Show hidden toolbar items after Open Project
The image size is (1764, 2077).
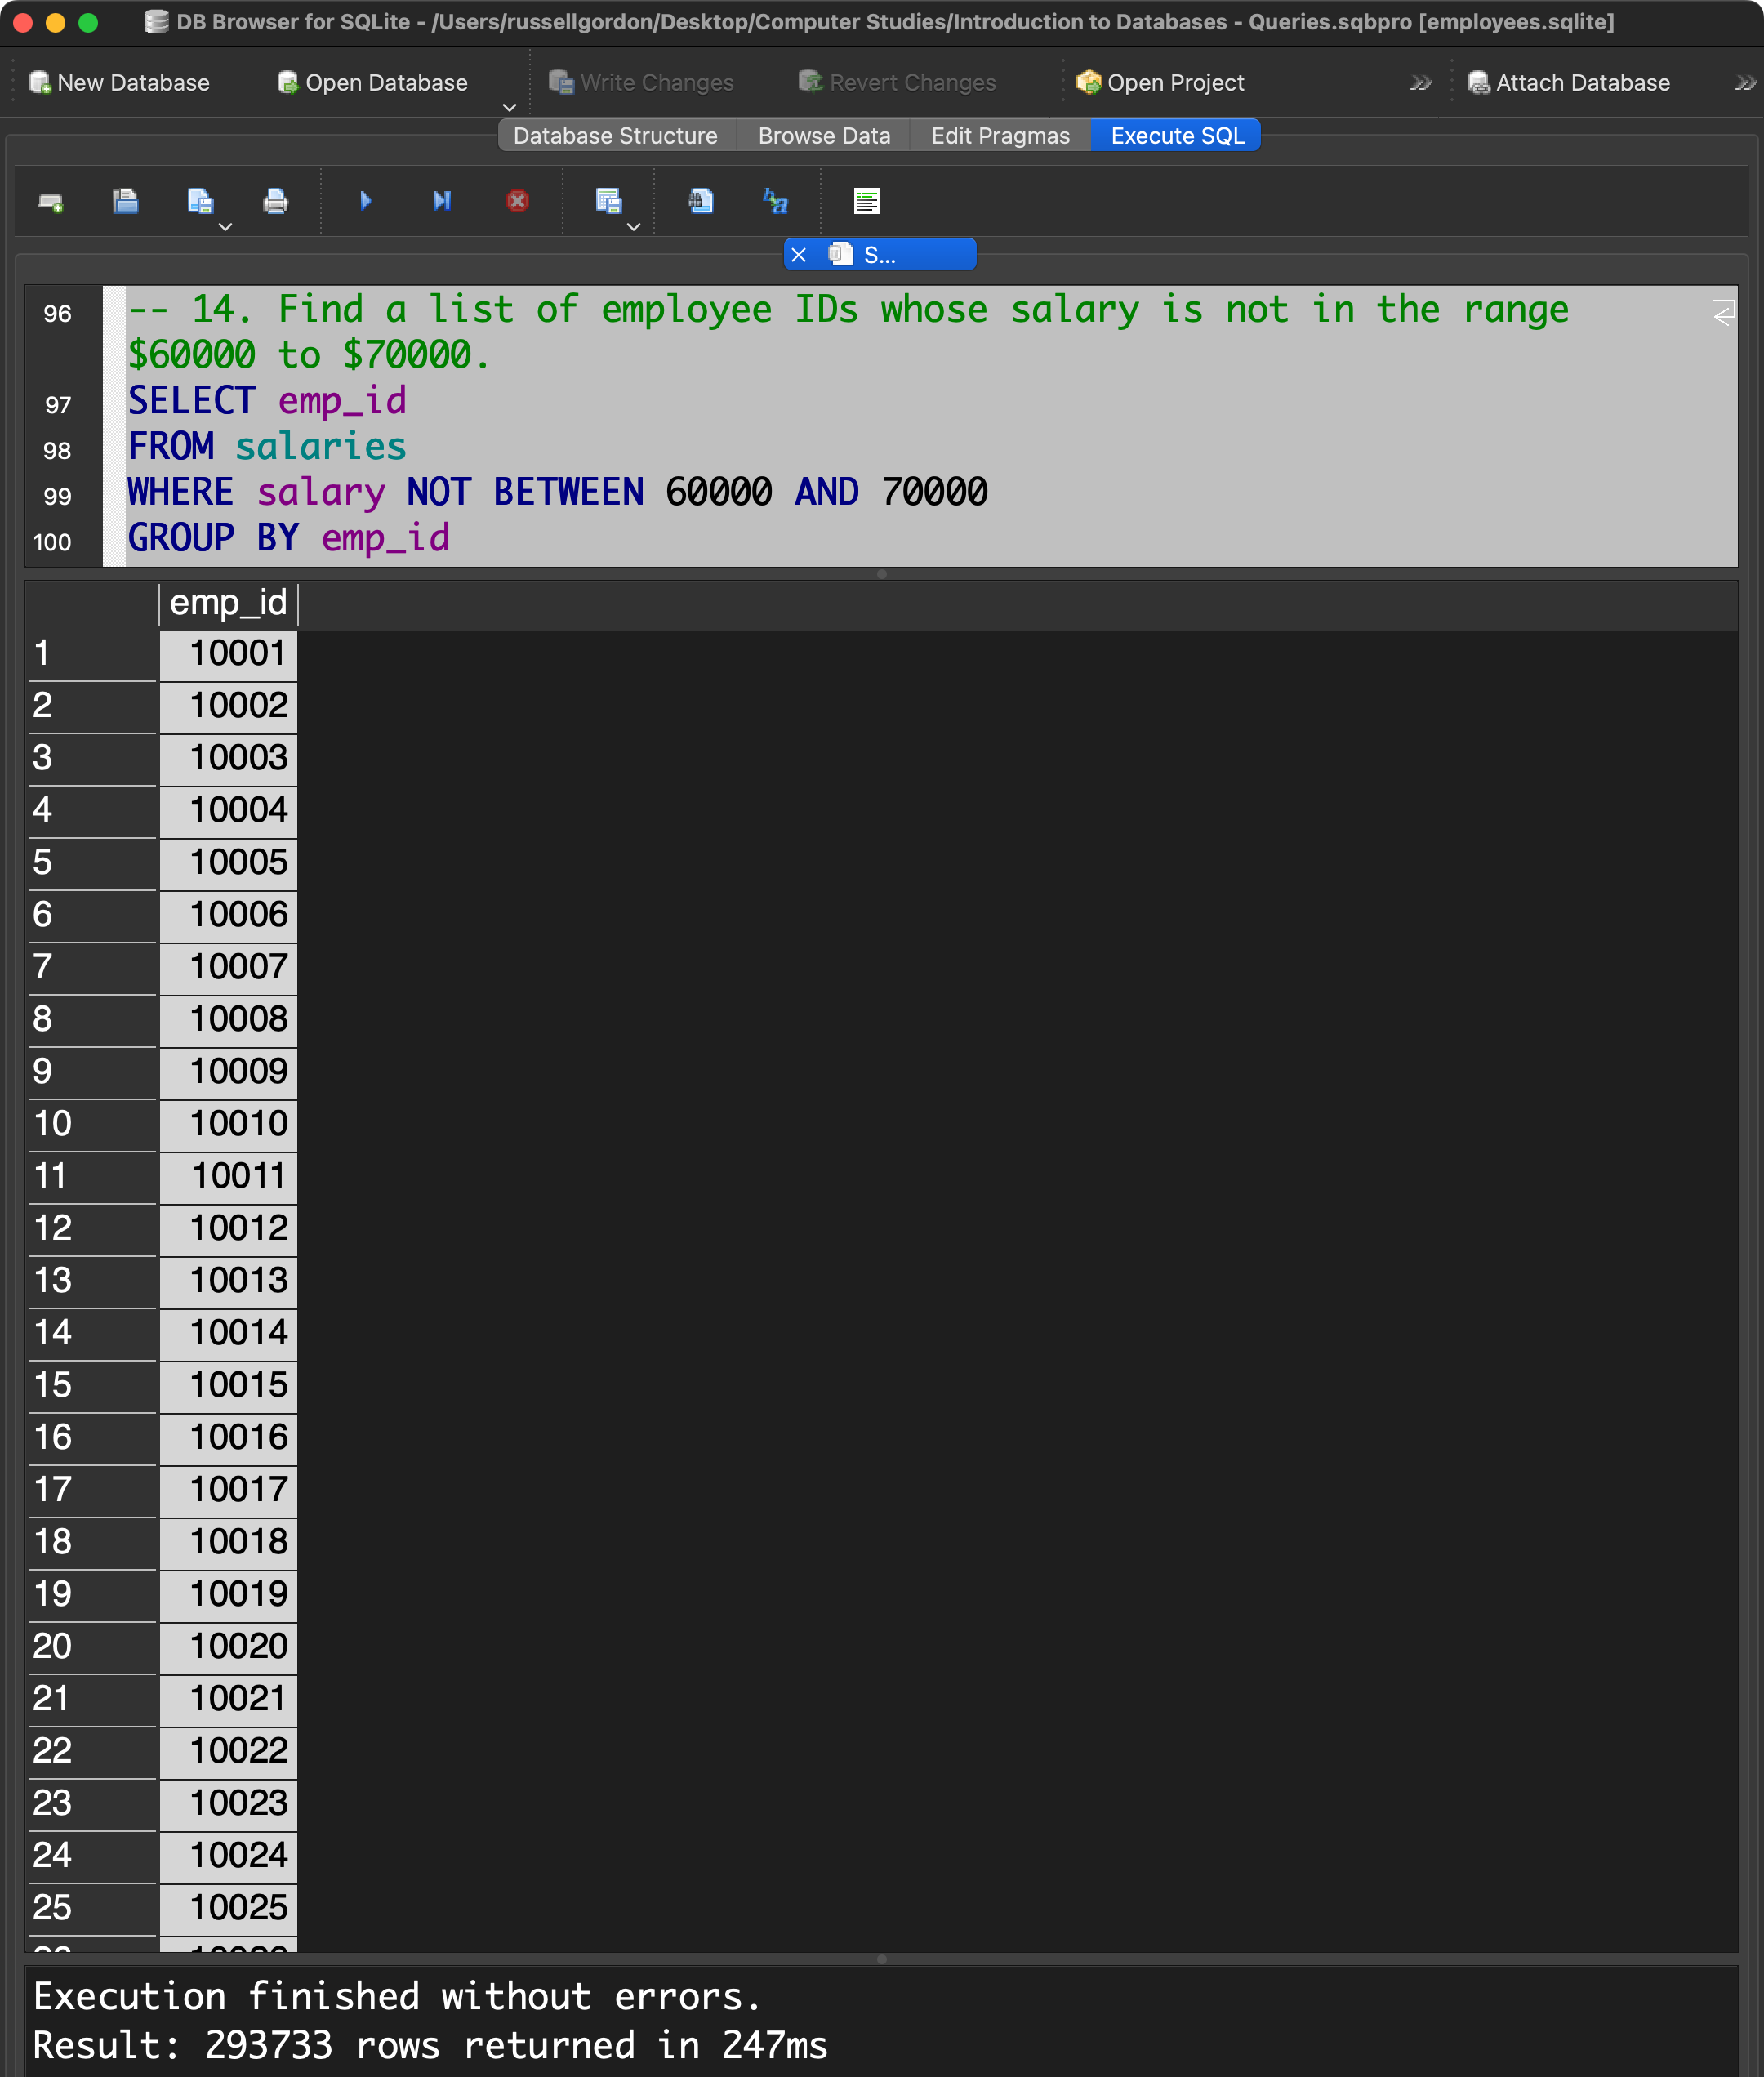(x=1420, y=83)
